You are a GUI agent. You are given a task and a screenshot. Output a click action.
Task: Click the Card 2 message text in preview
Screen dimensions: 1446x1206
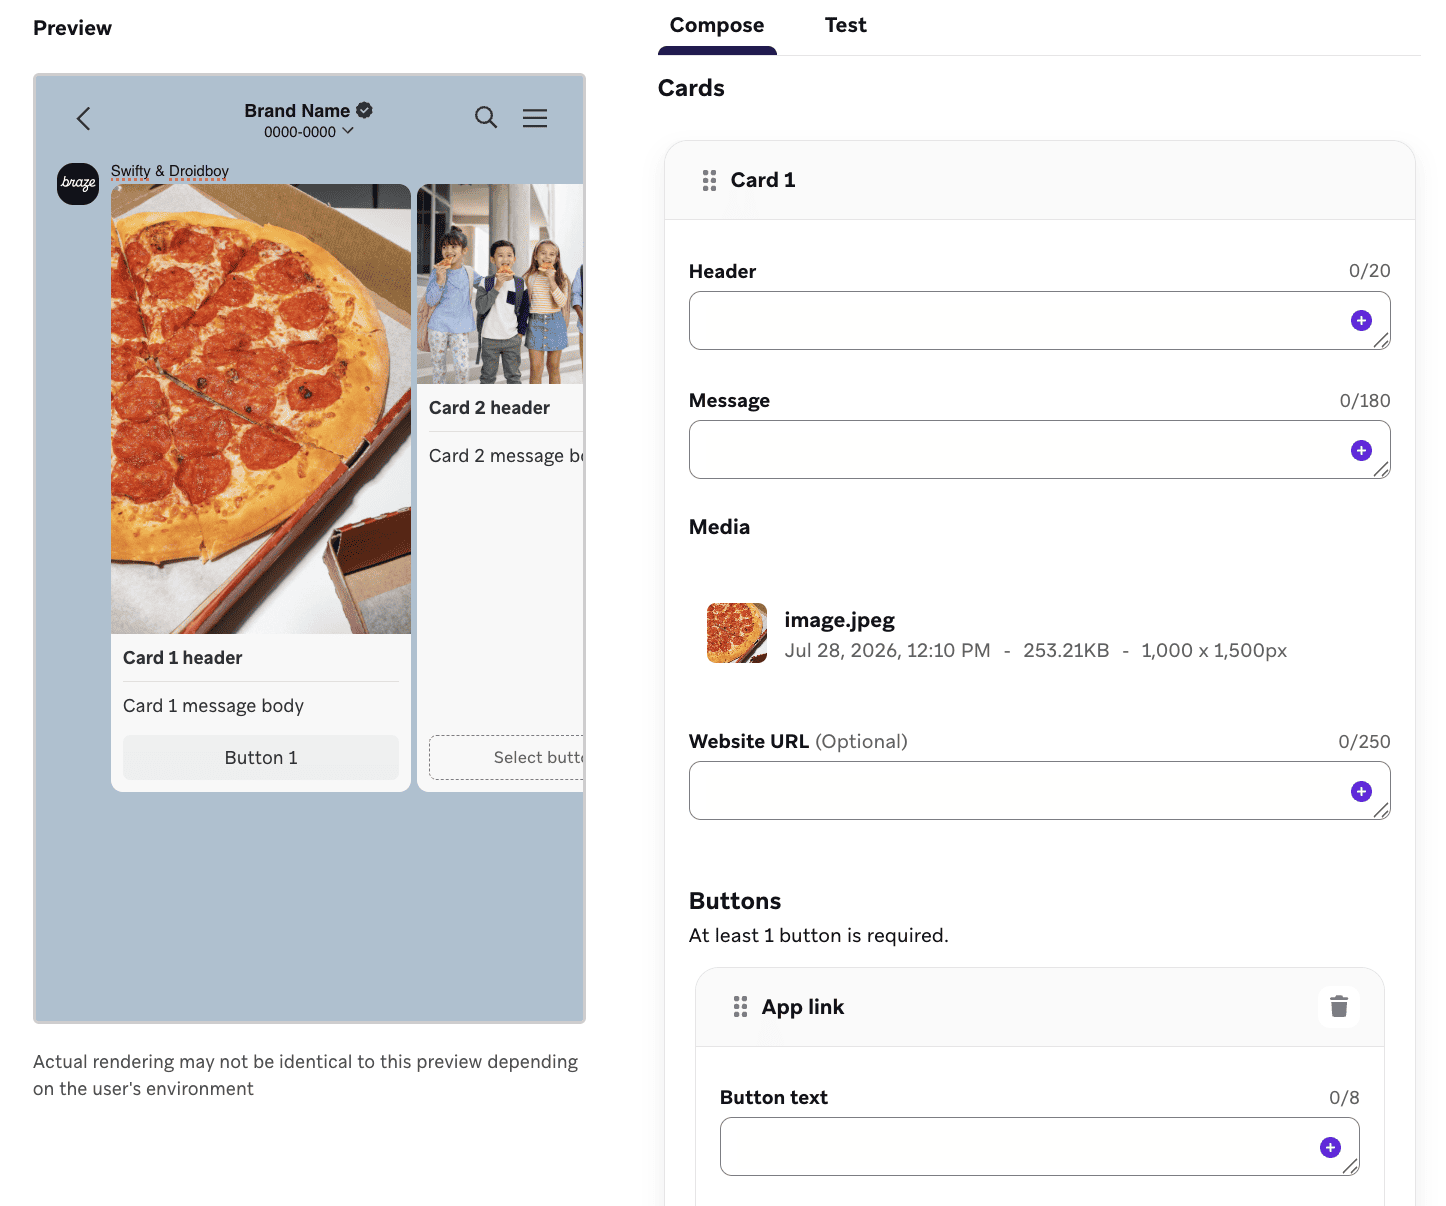click(506, 456)
